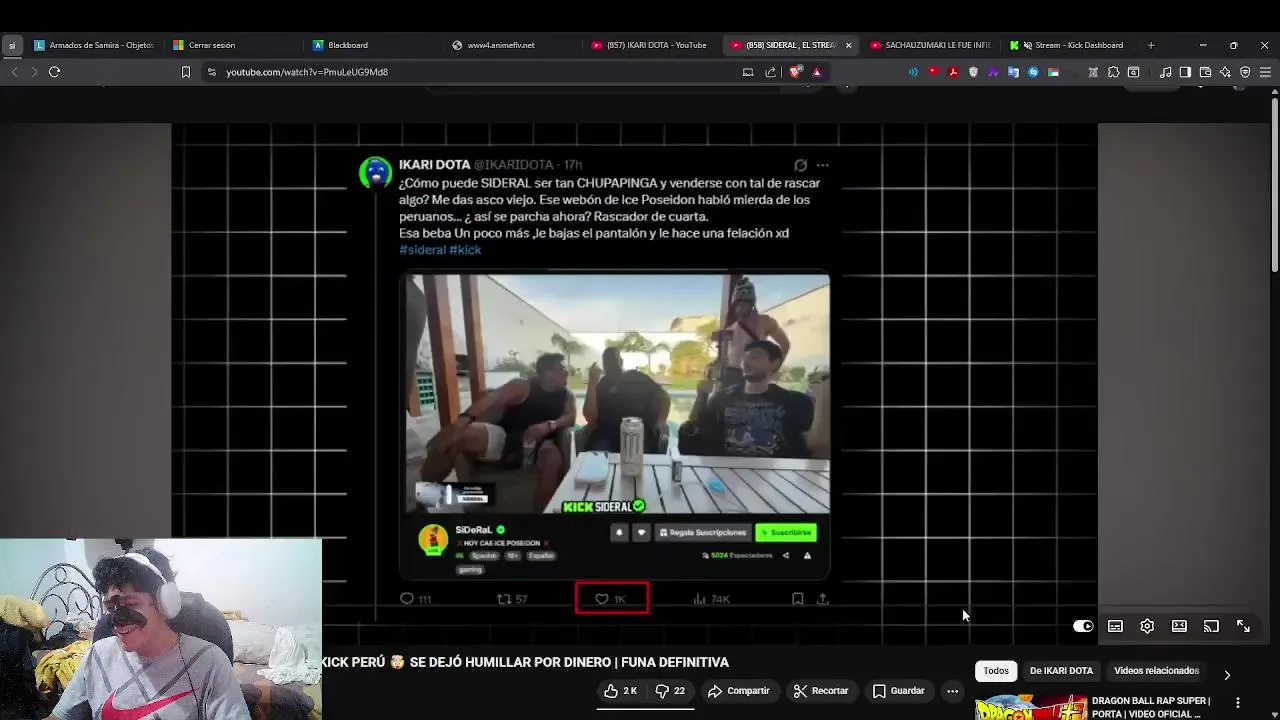Open Brave Rewards triangle icon
This screenshot has width=1280, height=720.
point(817,72)
